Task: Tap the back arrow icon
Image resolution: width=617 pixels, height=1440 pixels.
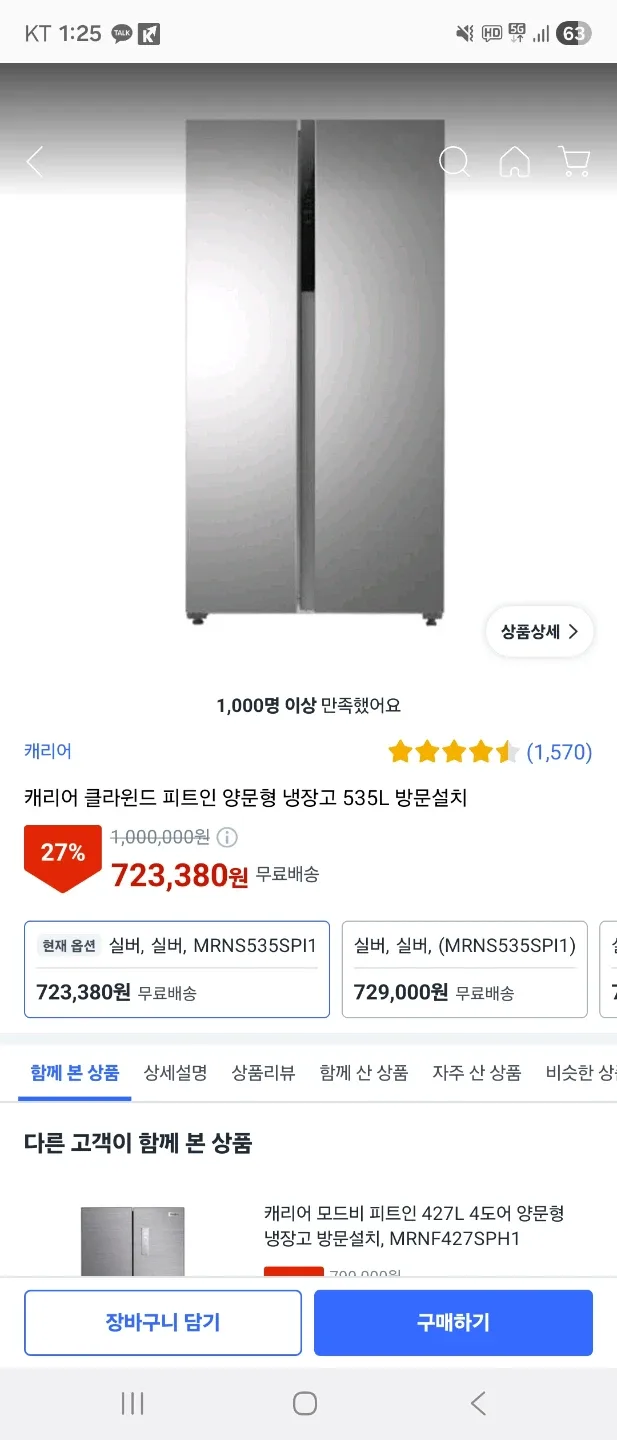Action: pyautogui.click(x=35, y=162)
